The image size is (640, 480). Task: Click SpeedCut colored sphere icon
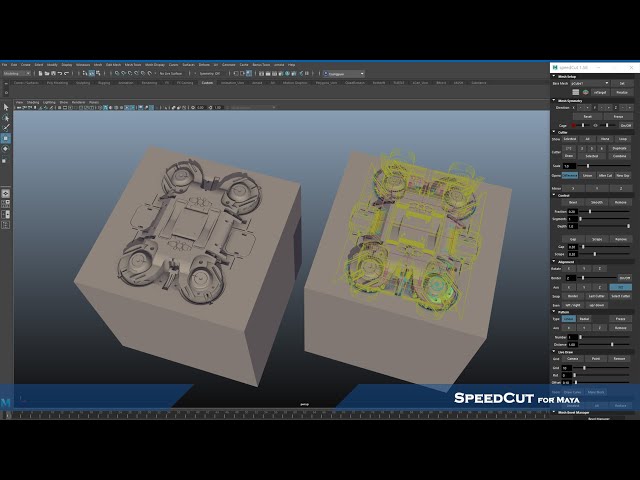(586, 92)
